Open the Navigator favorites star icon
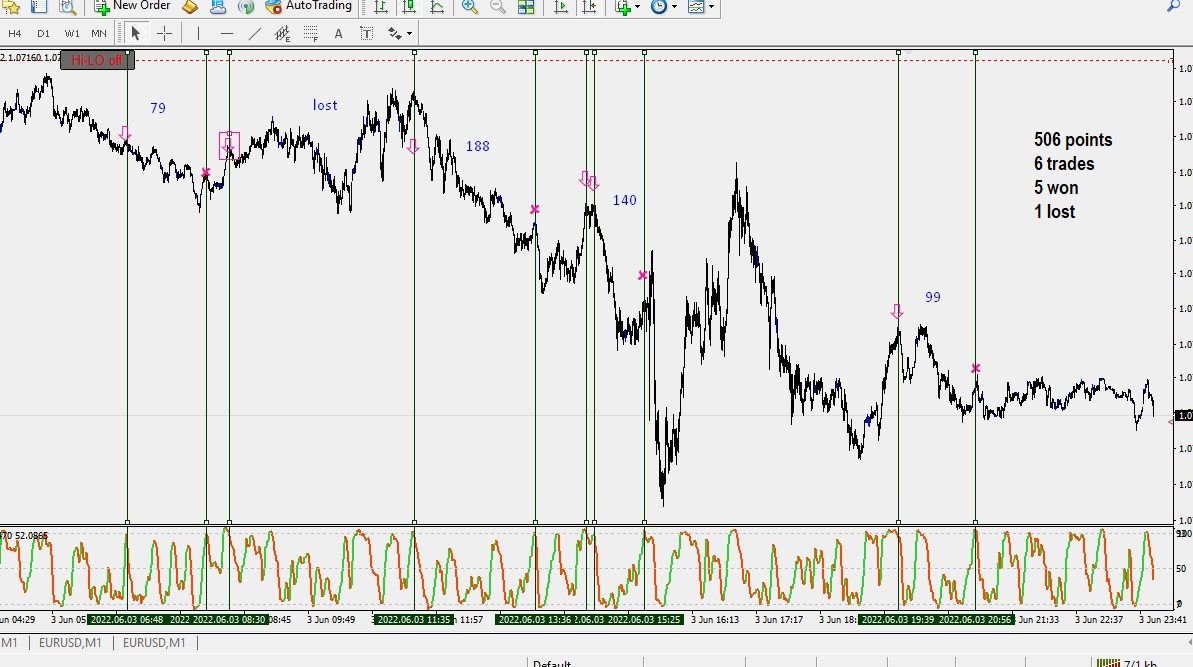This screenshot has height=667, width=1193. (x=11, y=7)
